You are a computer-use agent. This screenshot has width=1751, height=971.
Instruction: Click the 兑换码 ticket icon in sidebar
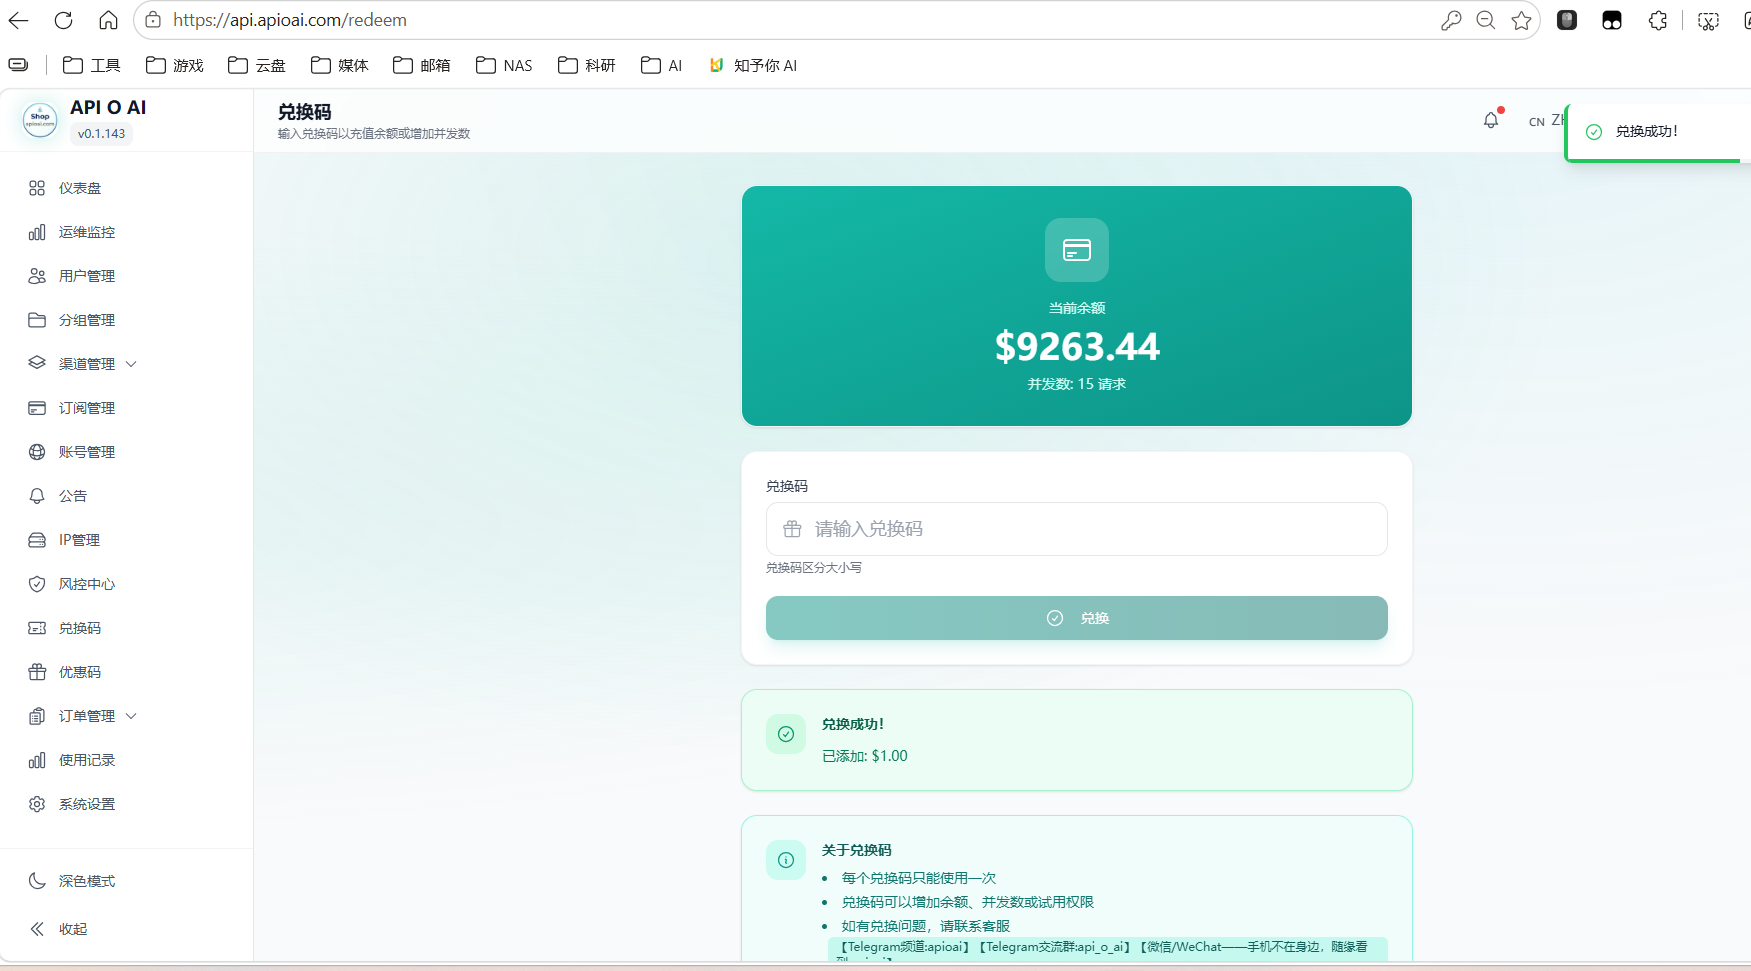coord(37,628)
